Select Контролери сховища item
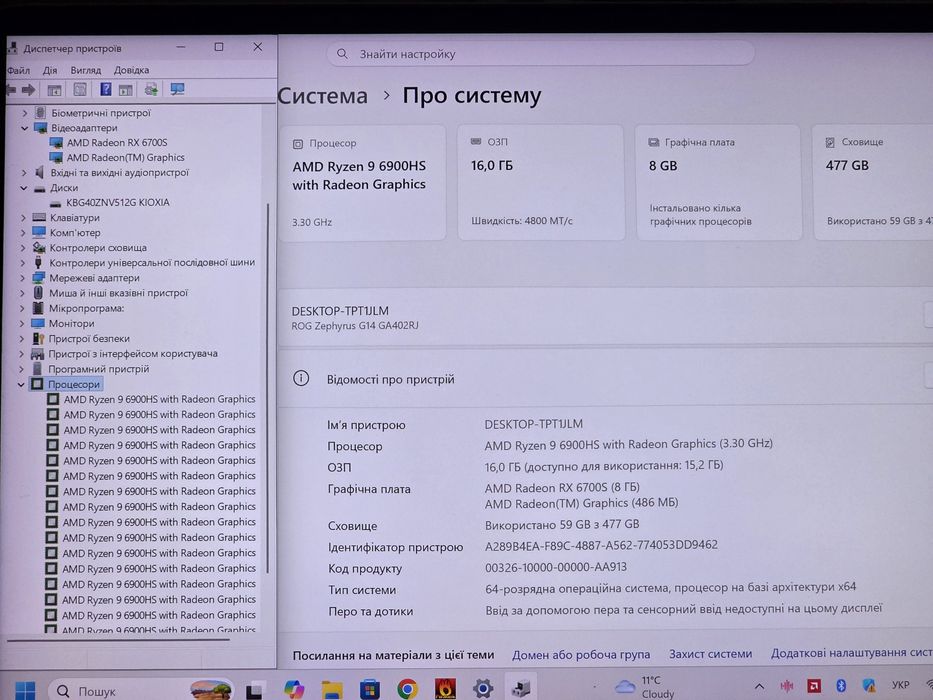The width and height of the screenshot is (933, 700). coord(98,248)
